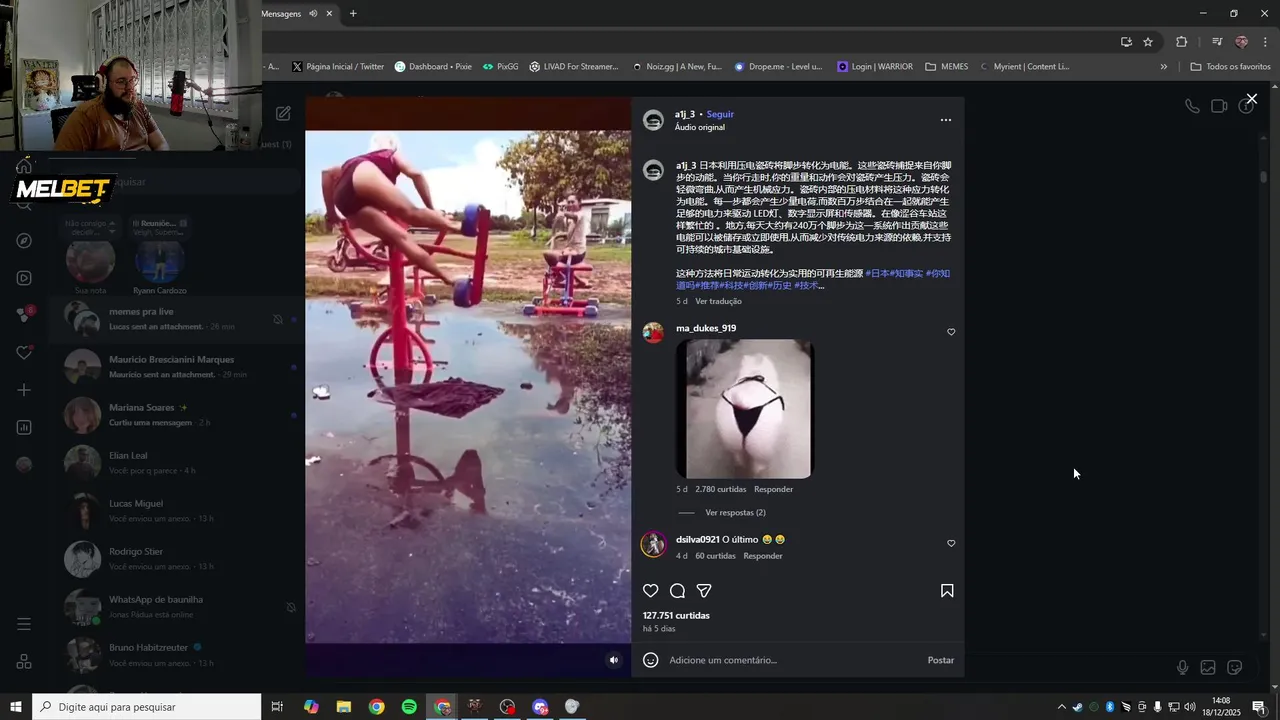
Task: Save post with bookmark icon
Action: click(947, 591)
